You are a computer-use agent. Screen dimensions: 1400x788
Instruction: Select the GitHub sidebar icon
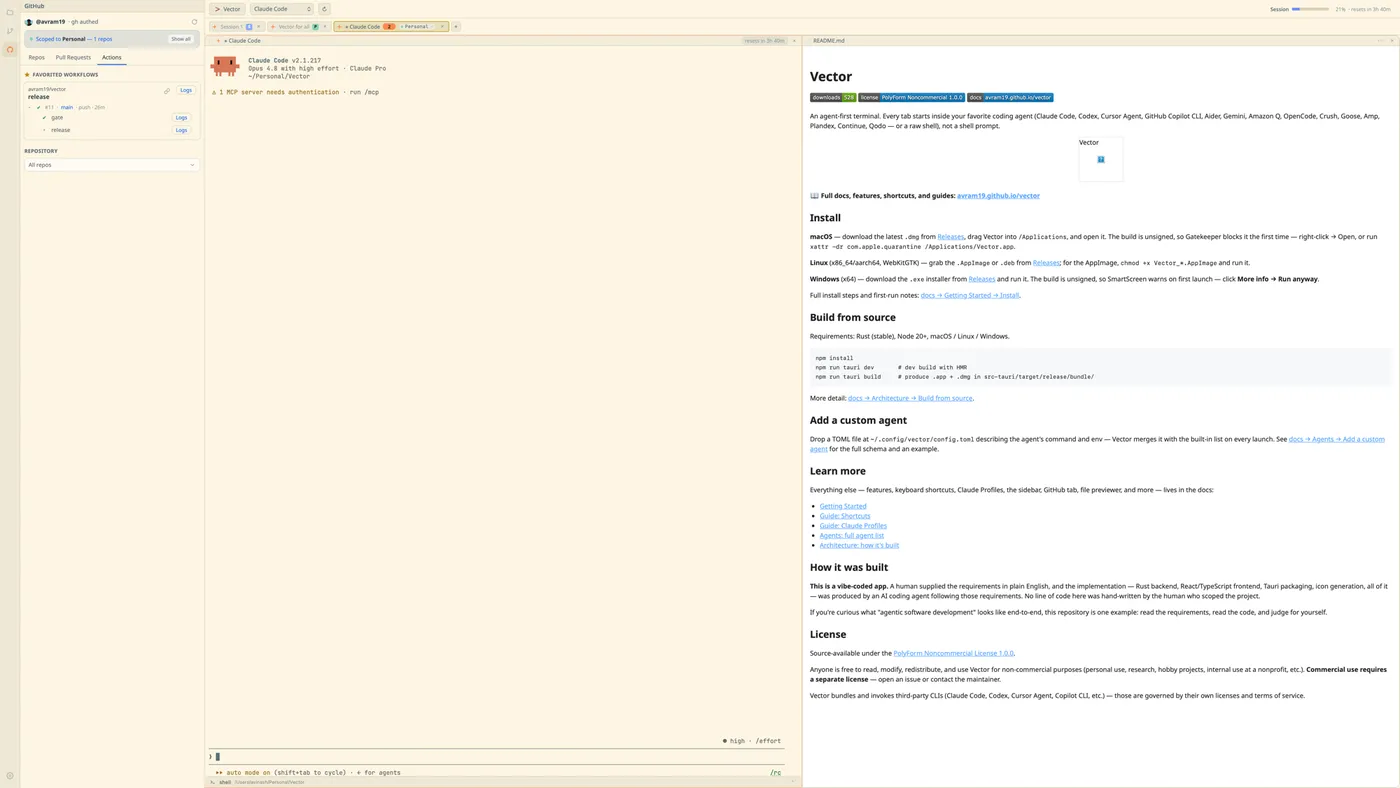tap(10, 50)
